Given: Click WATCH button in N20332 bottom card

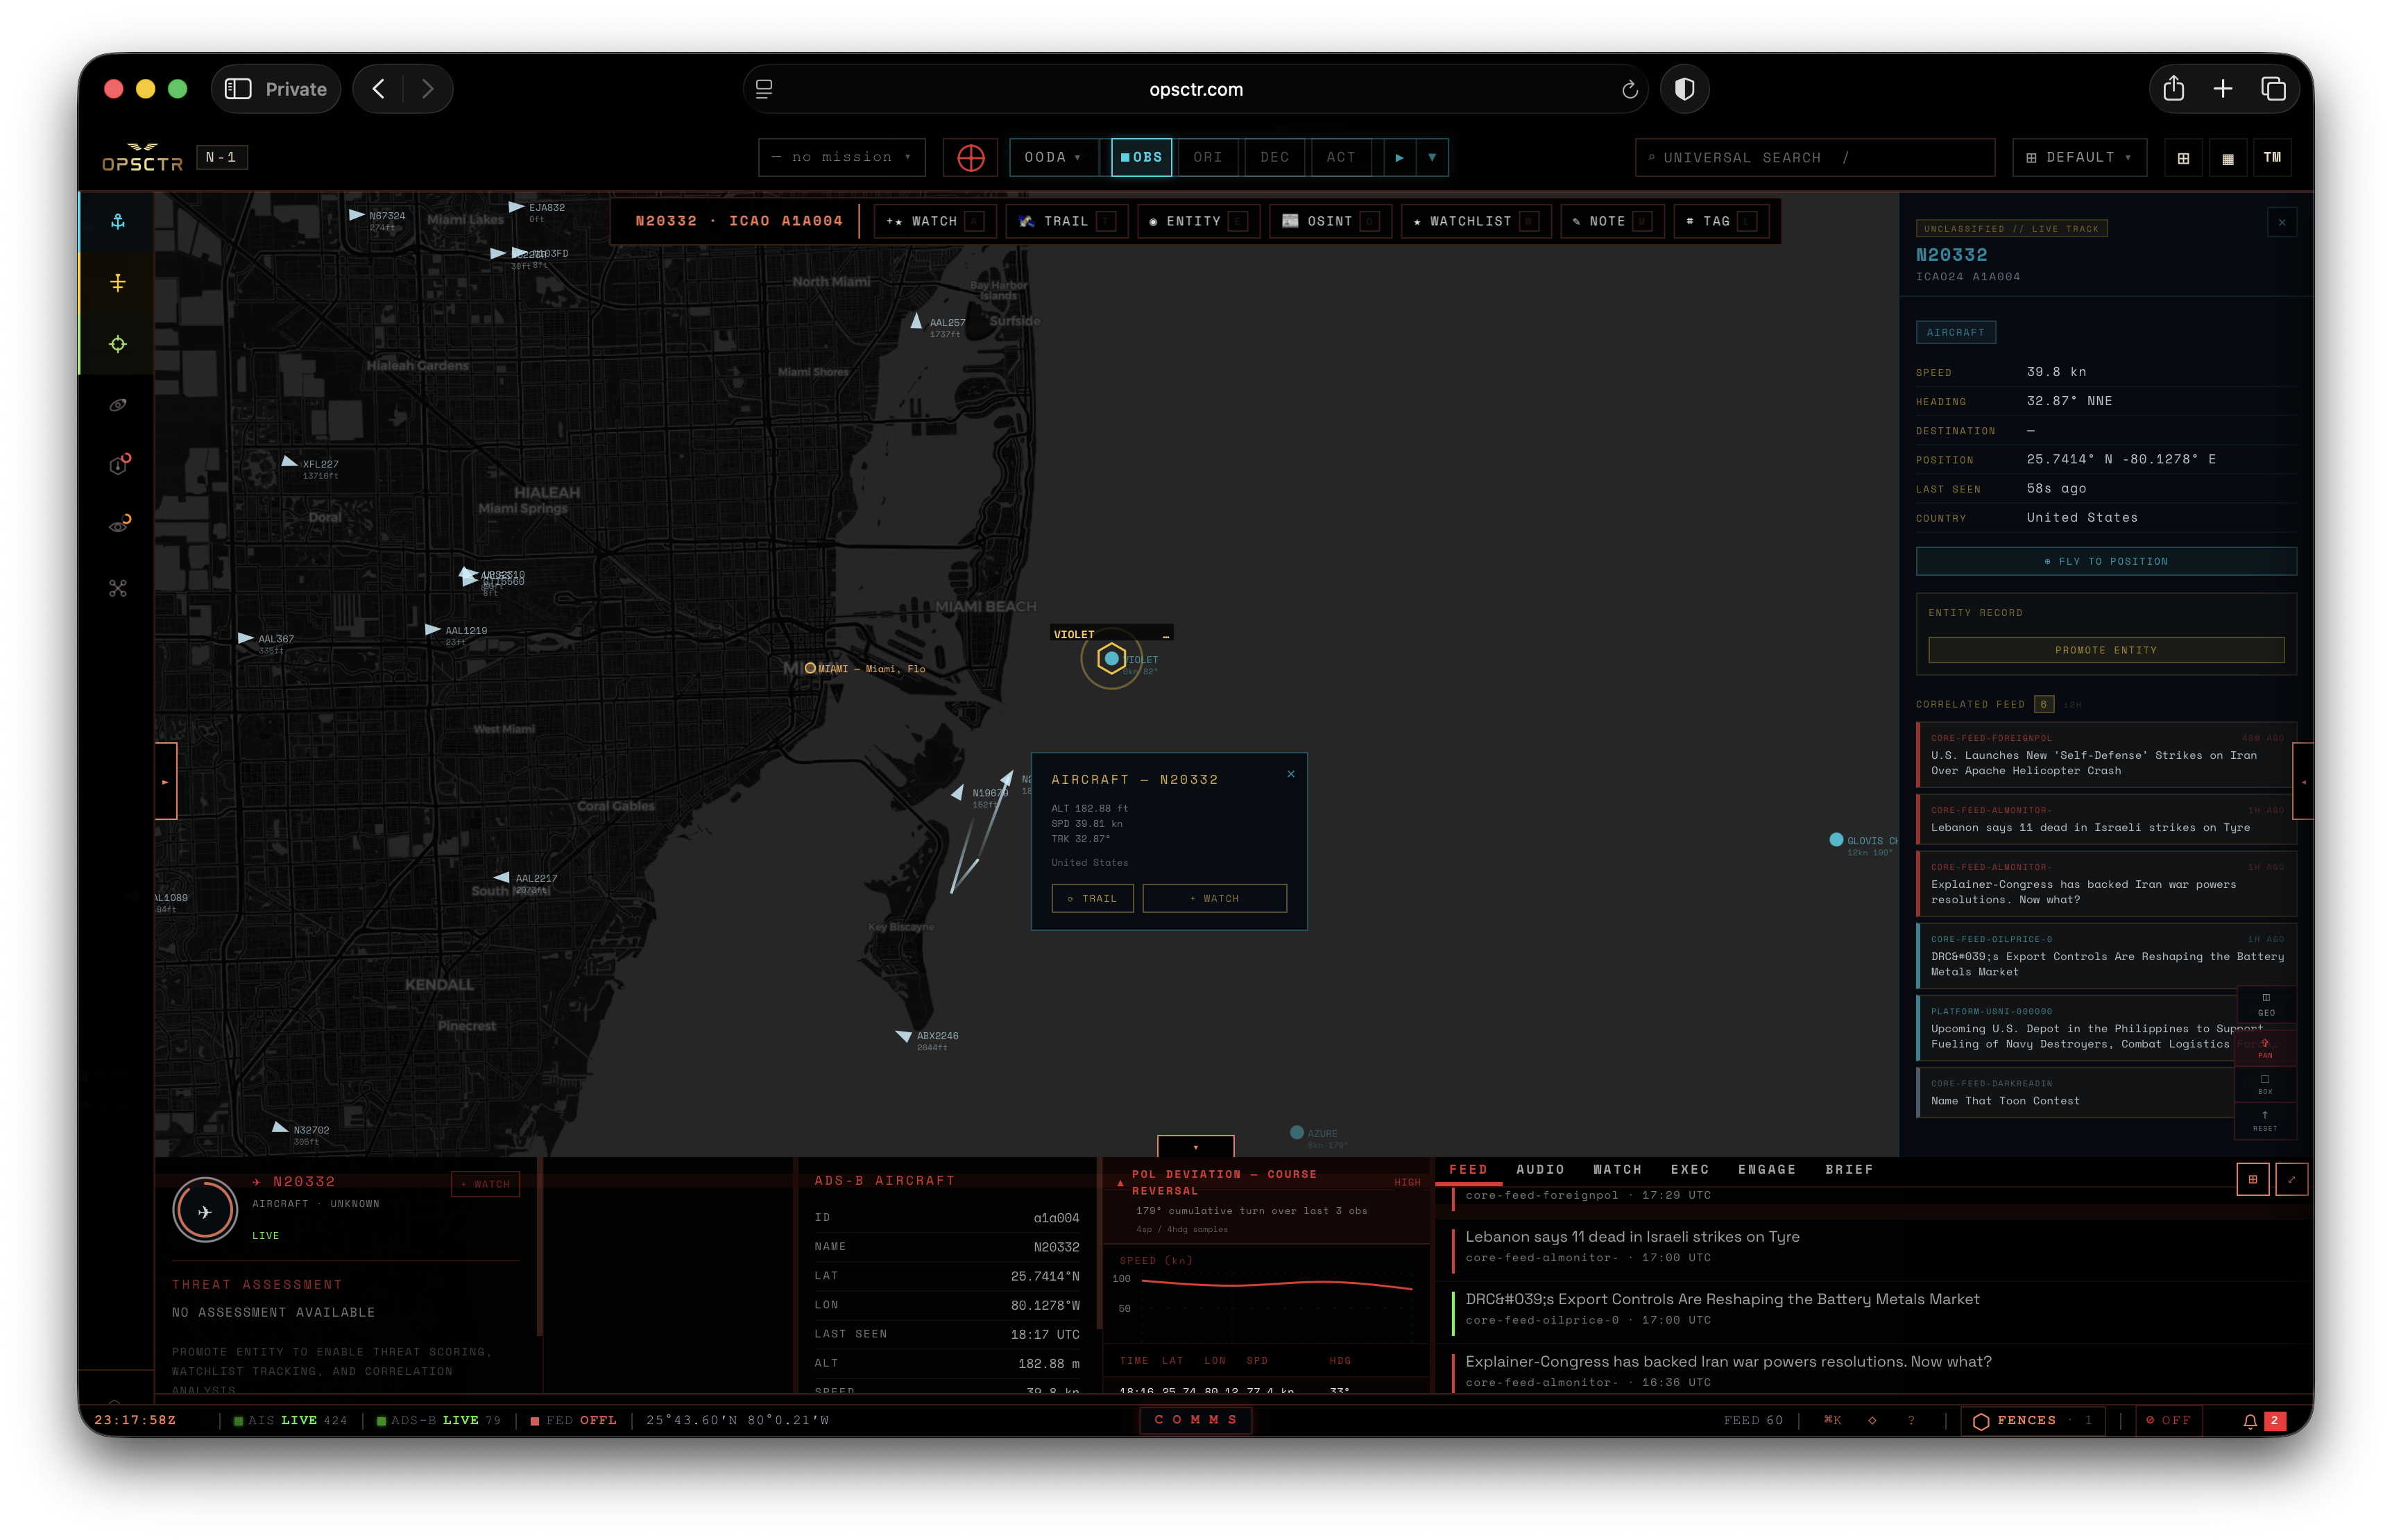Looking at the screenshot, I should [x=485, y=1184].
